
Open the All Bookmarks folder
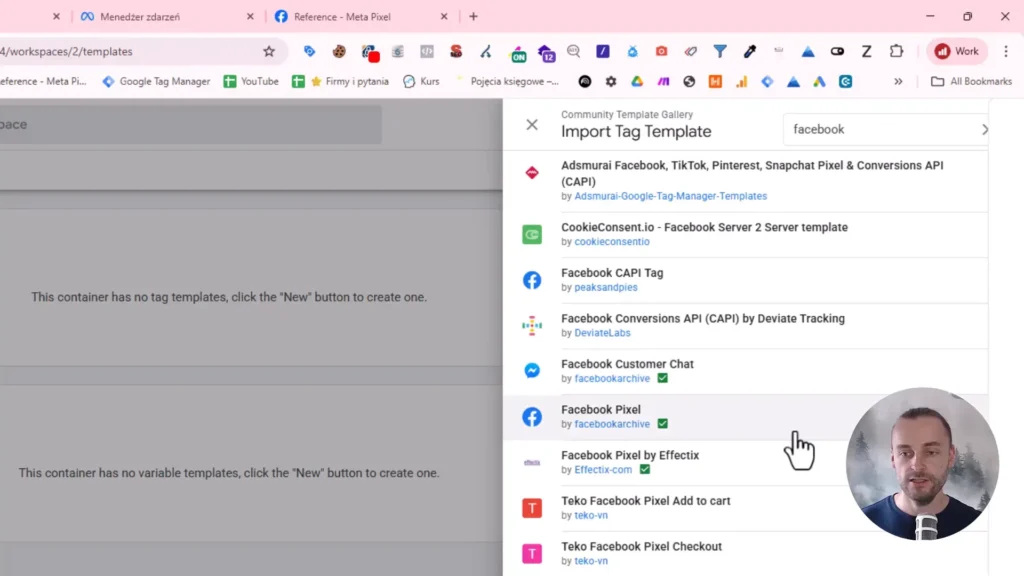972,82
